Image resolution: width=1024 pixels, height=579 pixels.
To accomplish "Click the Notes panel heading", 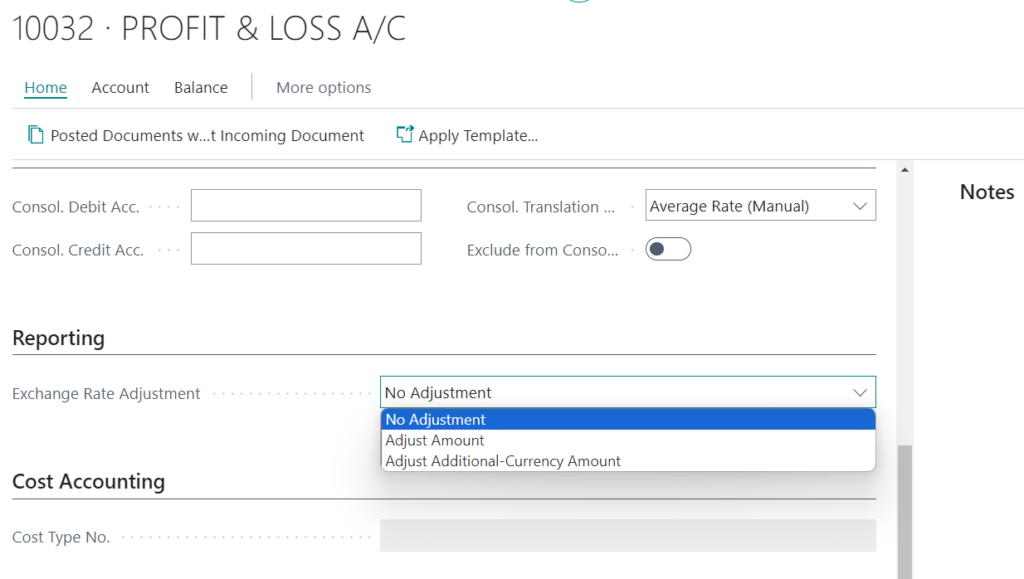I will coord(987,192).
